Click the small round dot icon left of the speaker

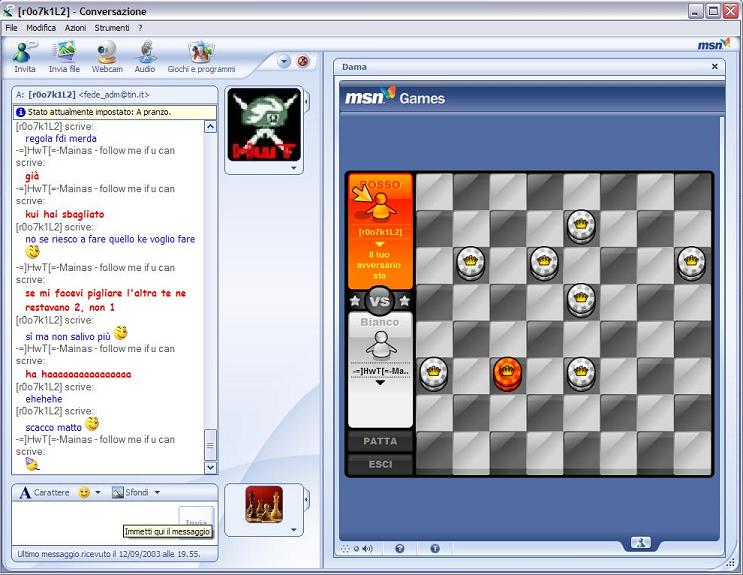(x=356, y=549)
